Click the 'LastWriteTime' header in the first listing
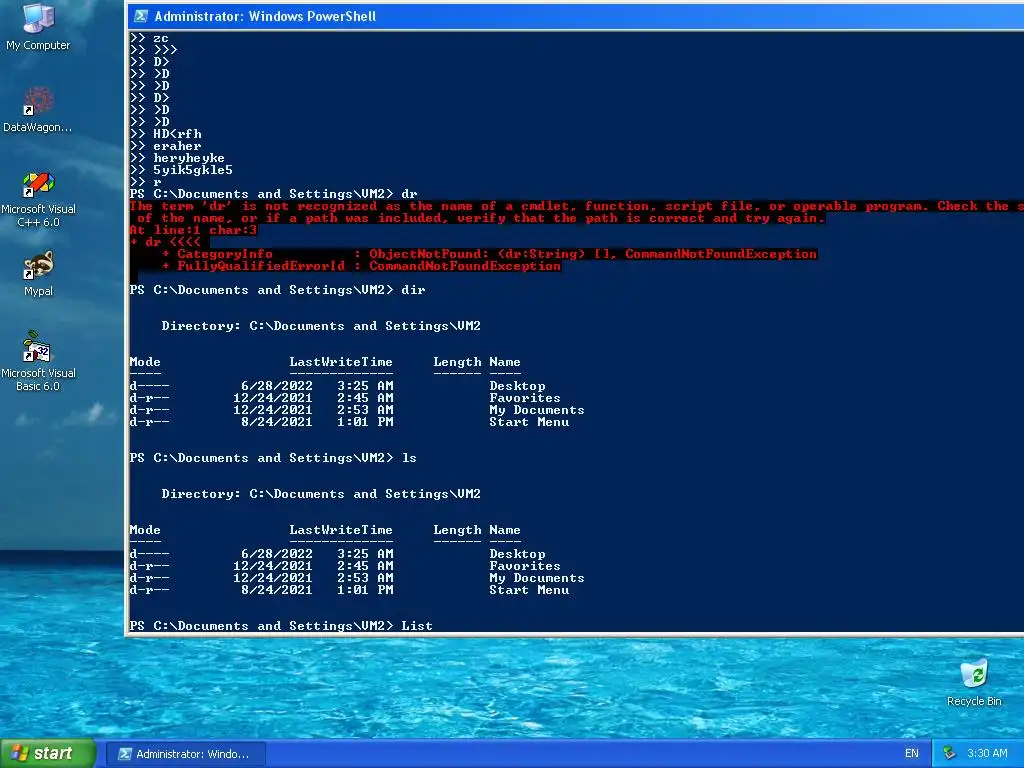The height and width of the screenshot is (768, 1024). [341, 362]
